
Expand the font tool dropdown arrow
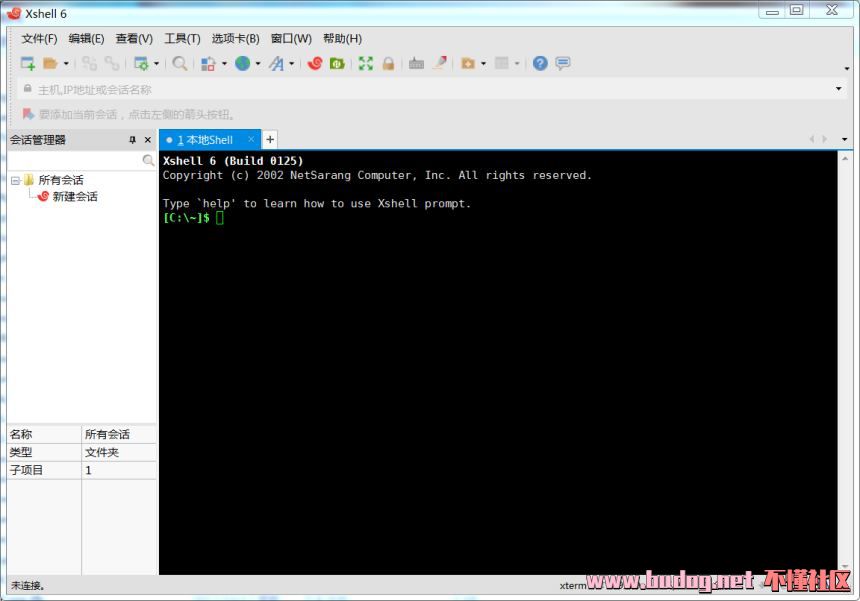coord(291,64)
